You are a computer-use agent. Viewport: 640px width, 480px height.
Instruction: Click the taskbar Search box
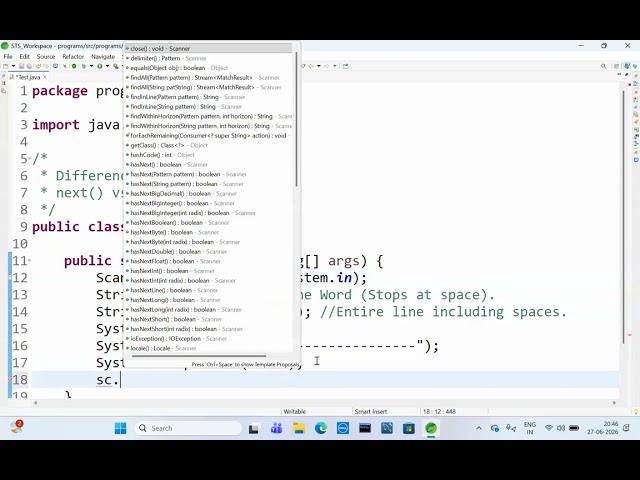point(188,428)
